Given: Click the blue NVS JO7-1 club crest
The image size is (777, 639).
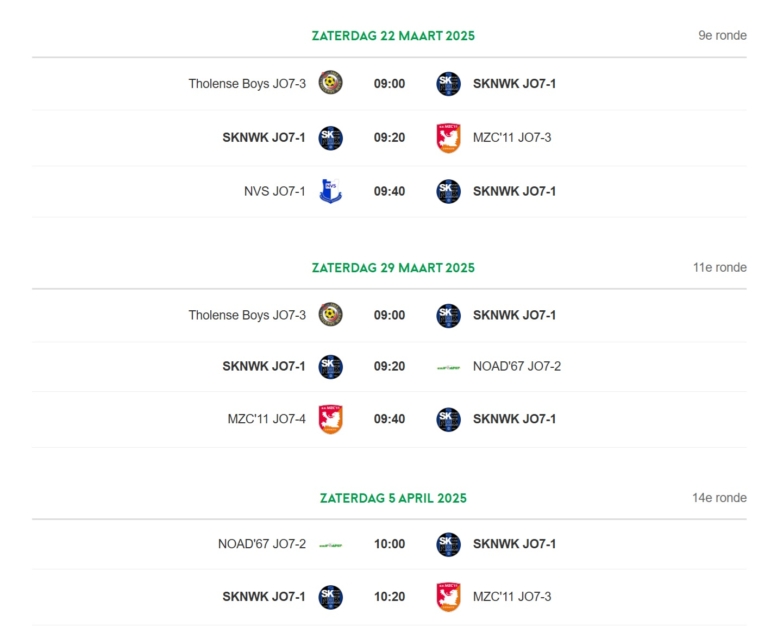Looking at the screenshot, I should tap(331, 191).
